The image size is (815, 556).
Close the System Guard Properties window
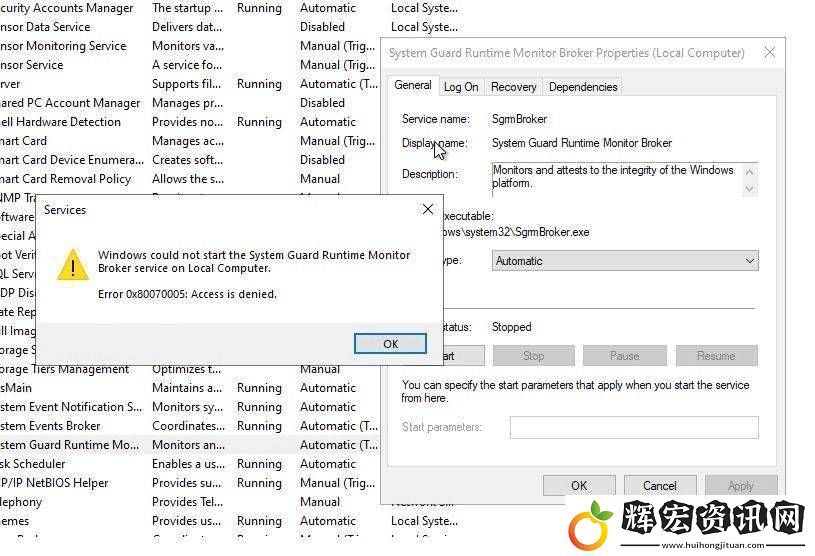click(770, 52)
